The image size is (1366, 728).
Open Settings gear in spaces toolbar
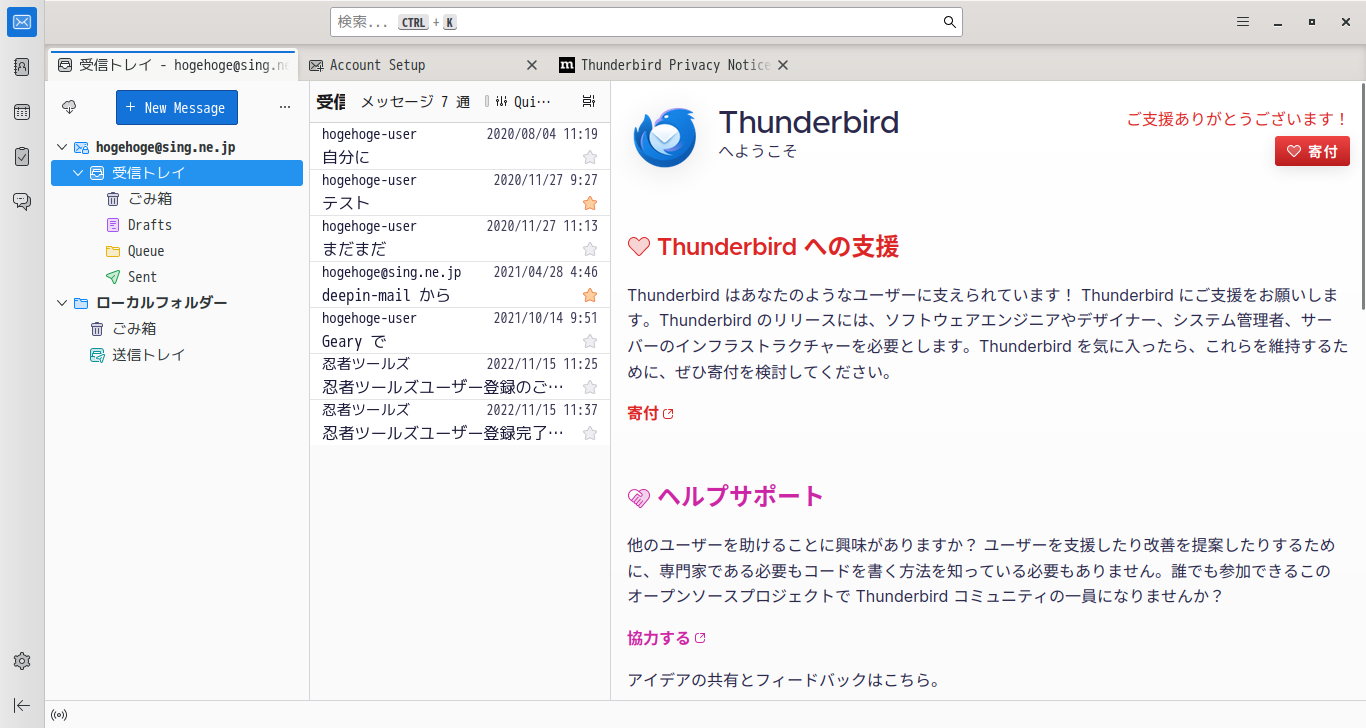[x=22, y=661]
